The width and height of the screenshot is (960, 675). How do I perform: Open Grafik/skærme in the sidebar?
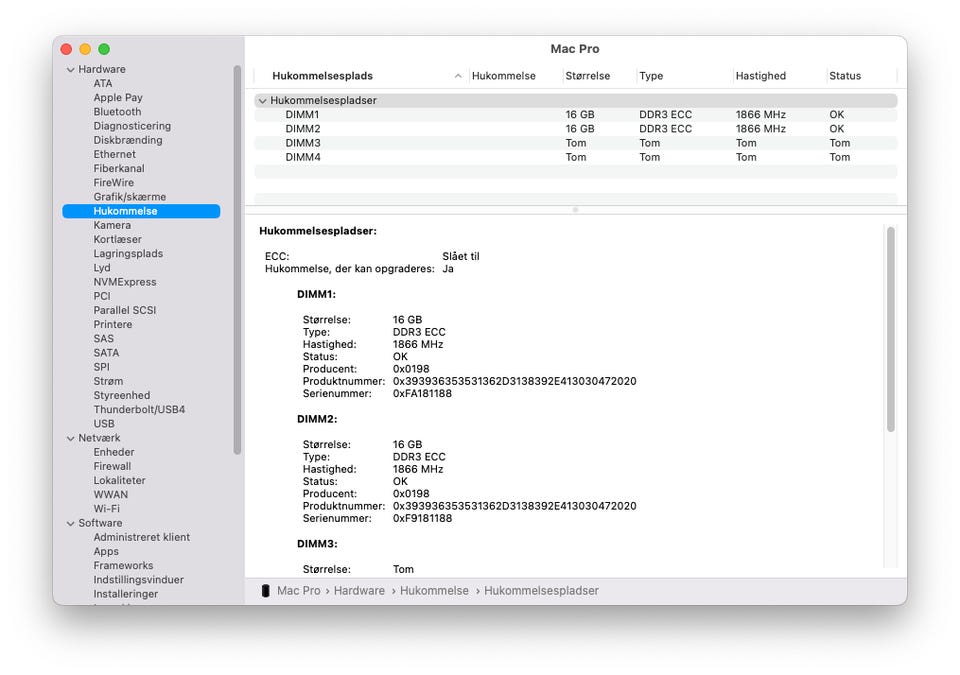[x=130, y=197]
